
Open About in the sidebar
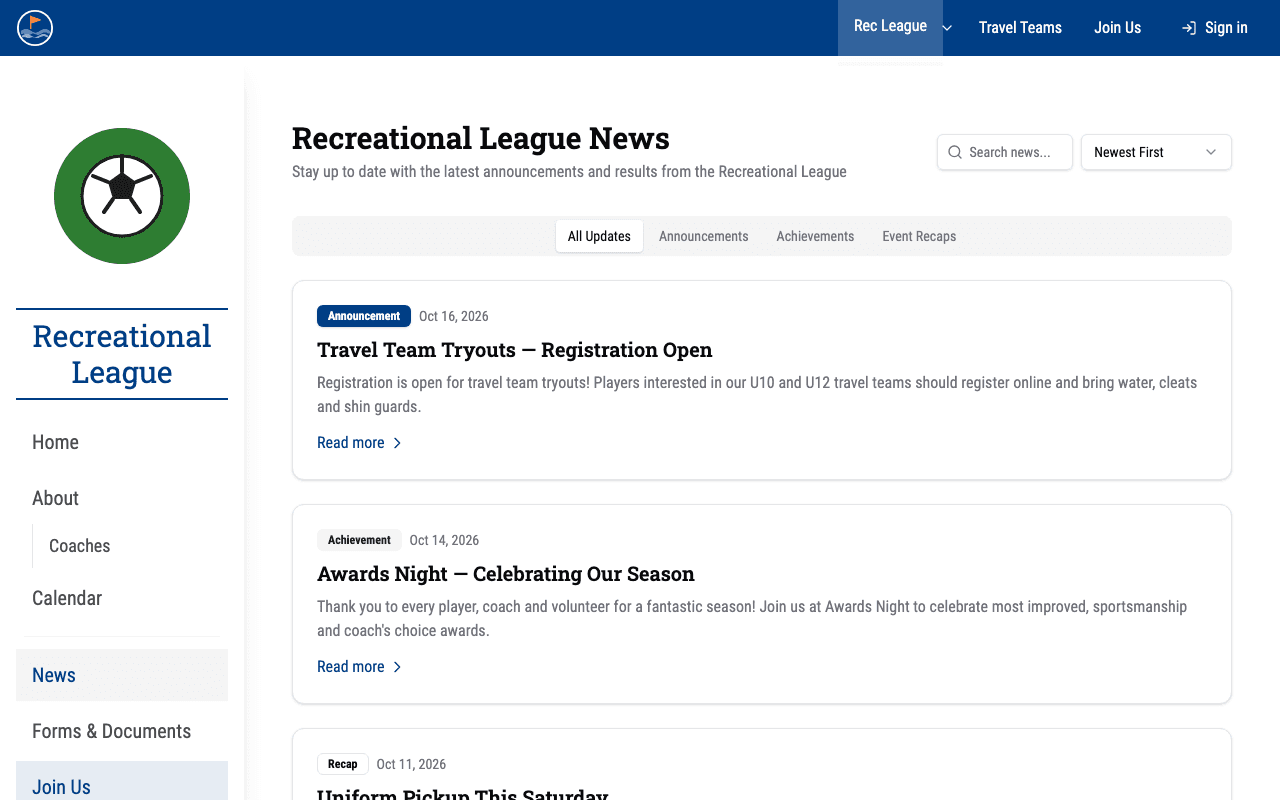122,498
